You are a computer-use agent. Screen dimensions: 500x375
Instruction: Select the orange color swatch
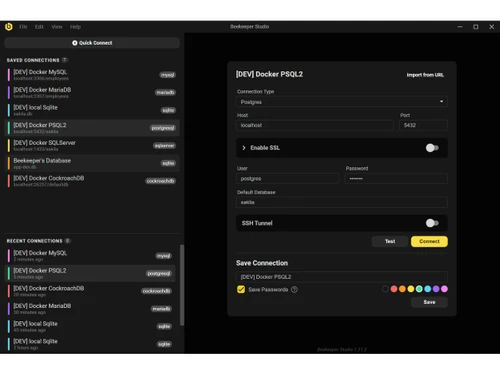402,289
